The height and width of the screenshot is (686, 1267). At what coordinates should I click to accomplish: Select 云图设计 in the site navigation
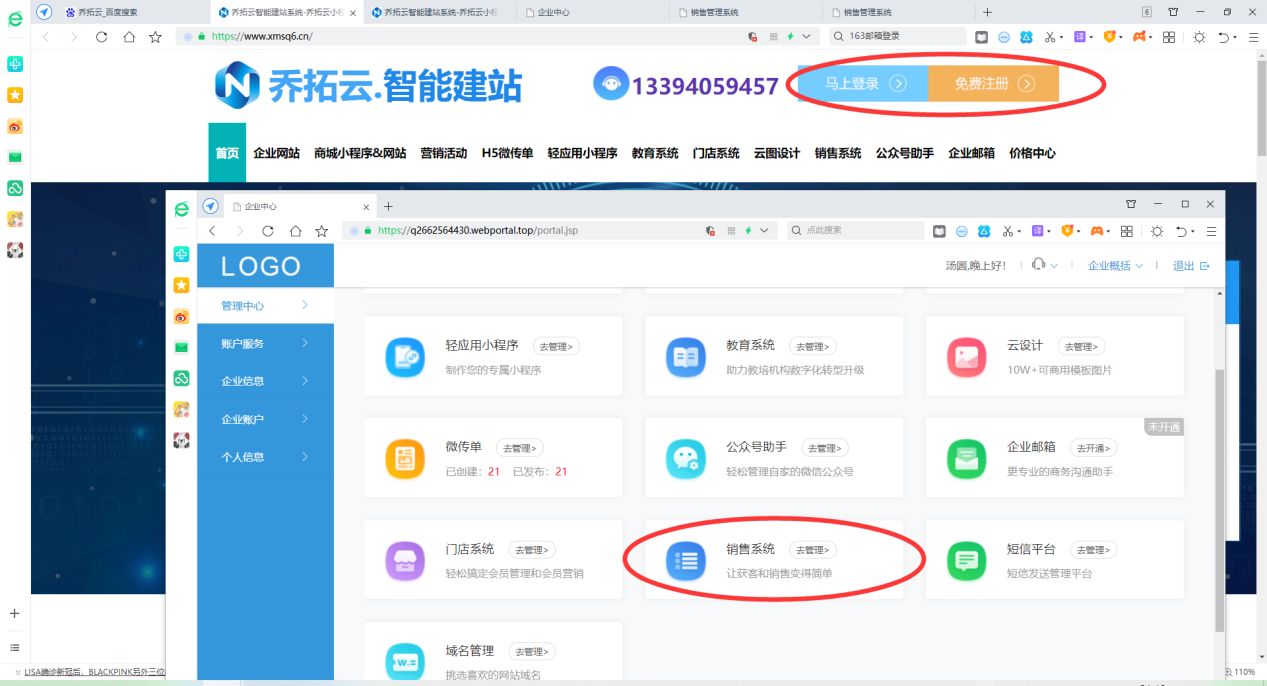[777, 153]
